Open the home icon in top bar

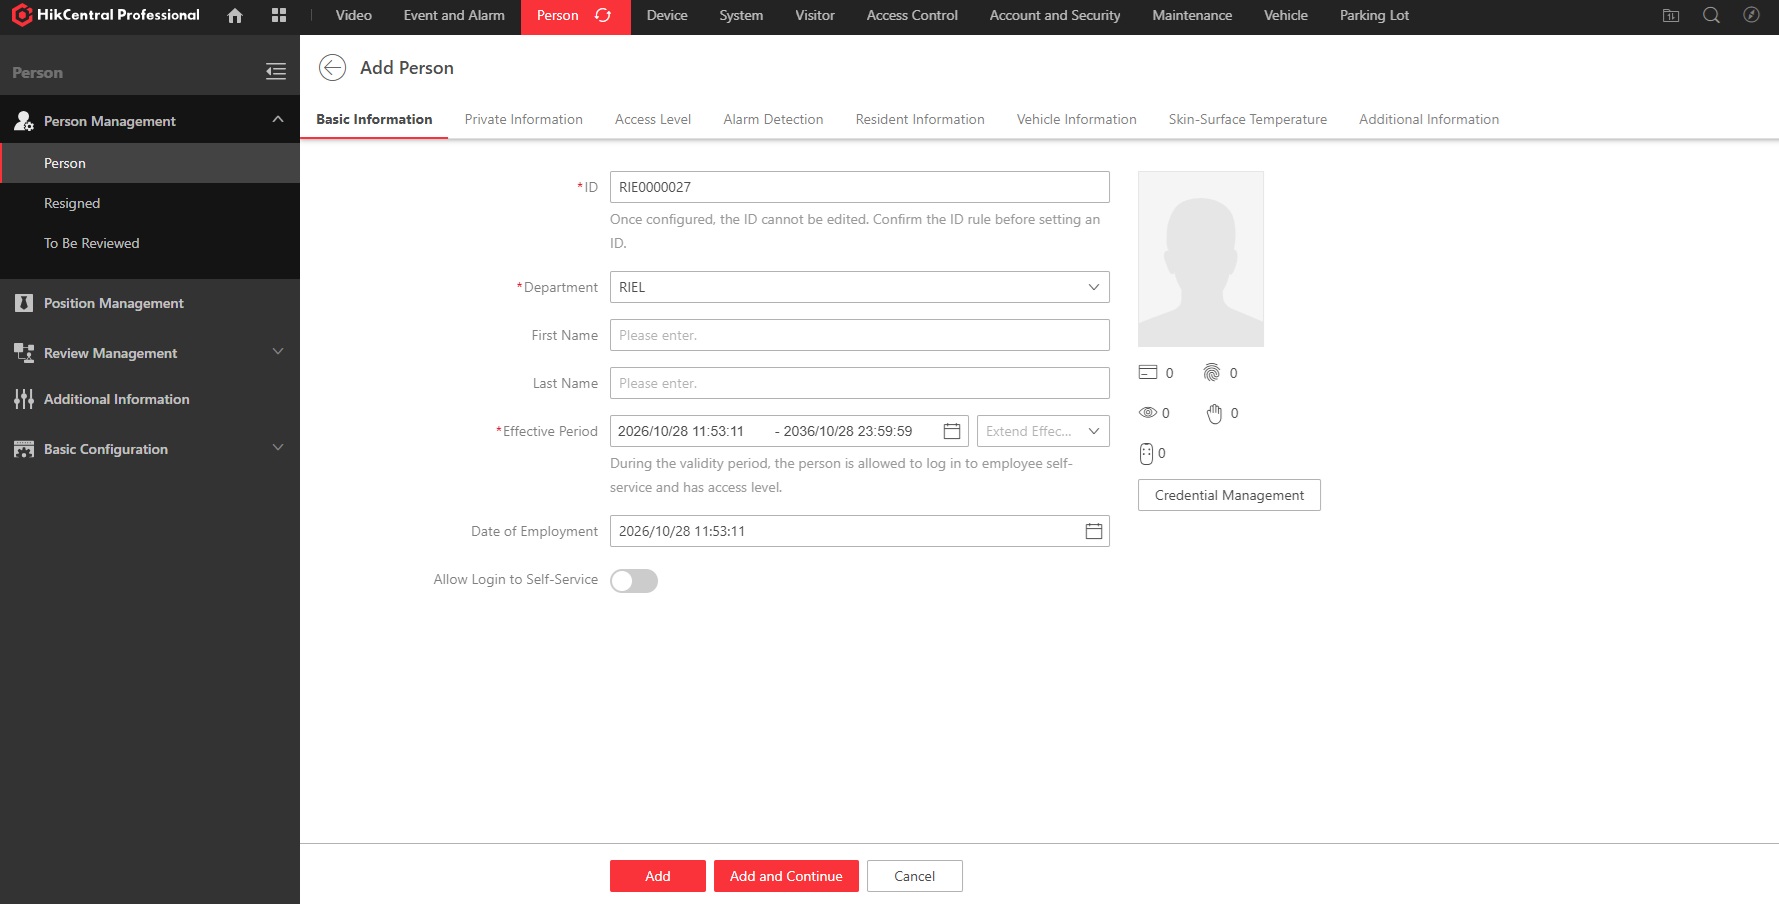(x=235, y=15)
